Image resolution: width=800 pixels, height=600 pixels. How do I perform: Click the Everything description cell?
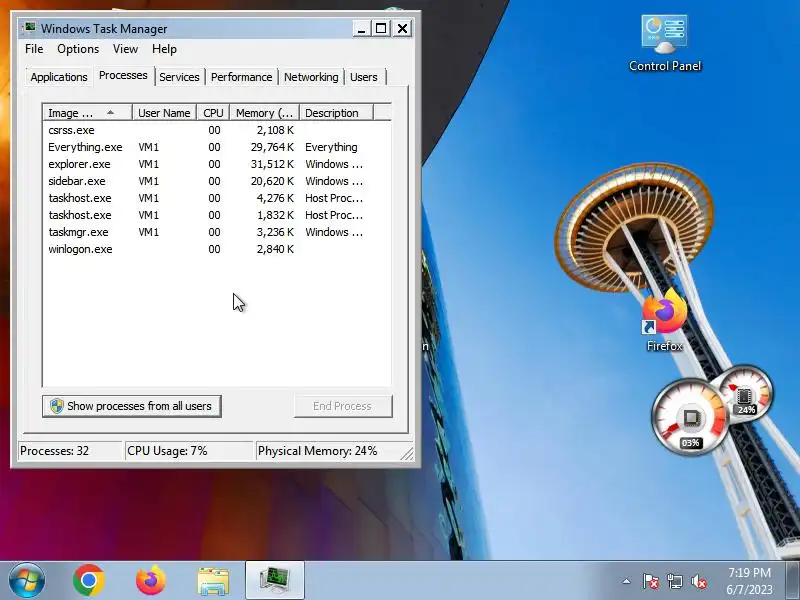[x=331, y=147]
